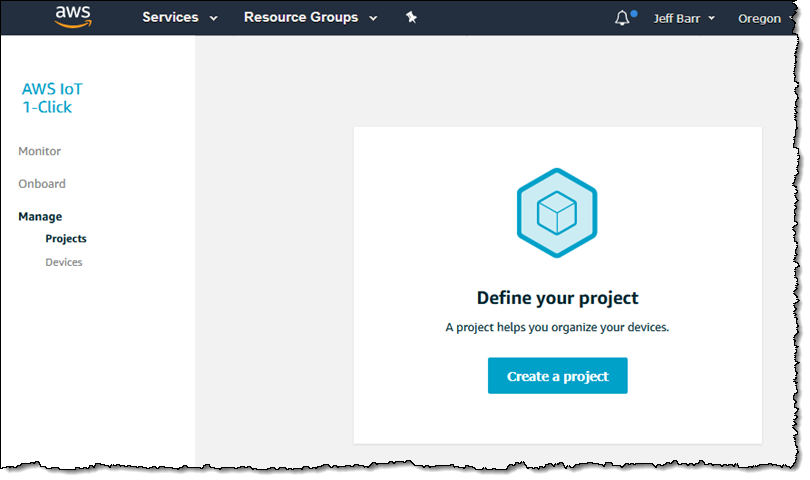Open Devices under Manage
The height and width of the screenshot is (480, 810).
[x=64, y=262]
